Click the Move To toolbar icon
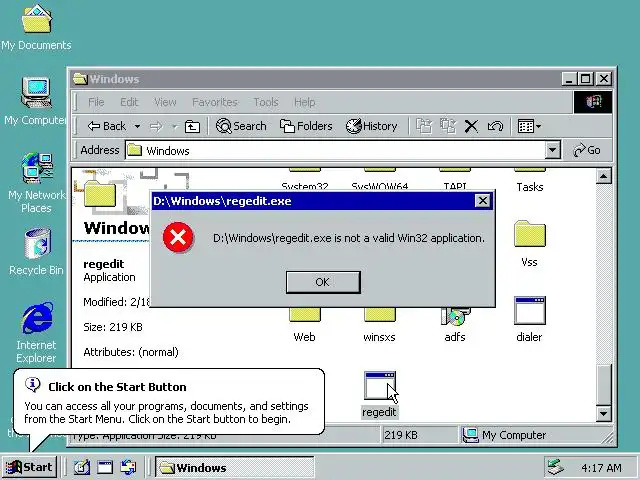Screen dimensions: 640x480 click(x=424, y=126)
